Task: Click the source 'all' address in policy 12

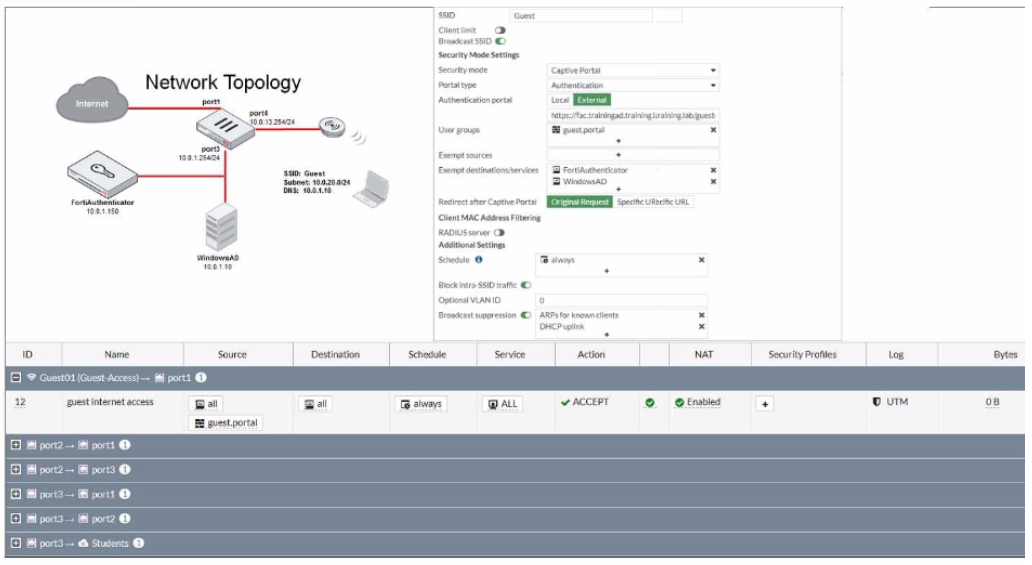Action: pos(206,404)
